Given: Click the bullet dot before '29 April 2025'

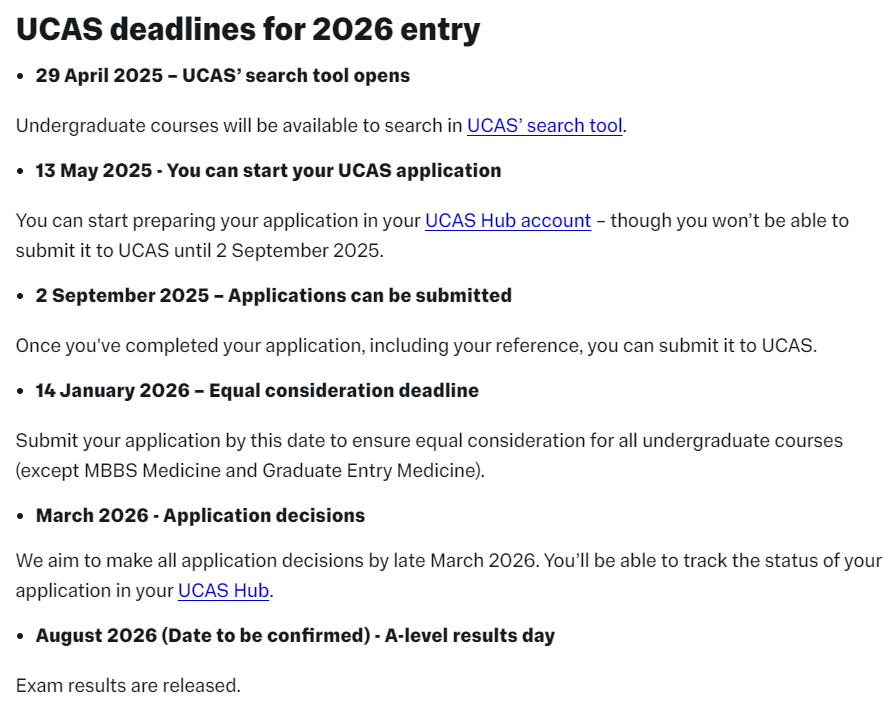Looking at the screenshot, I should pyautogui.click(x=20, y=76).
